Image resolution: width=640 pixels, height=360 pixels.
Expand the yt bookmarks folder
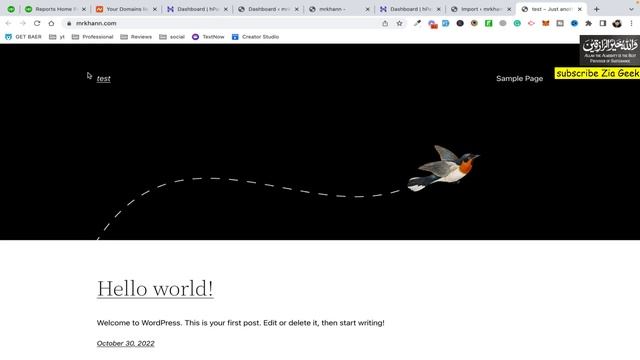click(x=57, y=37)
